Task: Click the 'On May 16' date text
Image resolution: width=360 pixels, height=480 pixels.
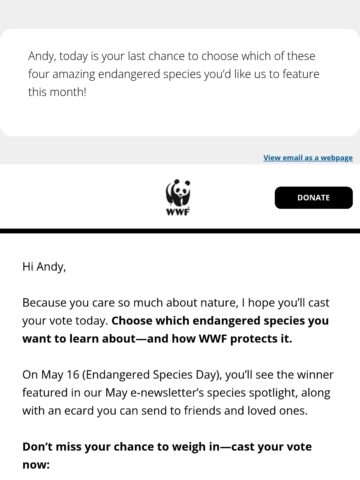Action: coord(51,375)
